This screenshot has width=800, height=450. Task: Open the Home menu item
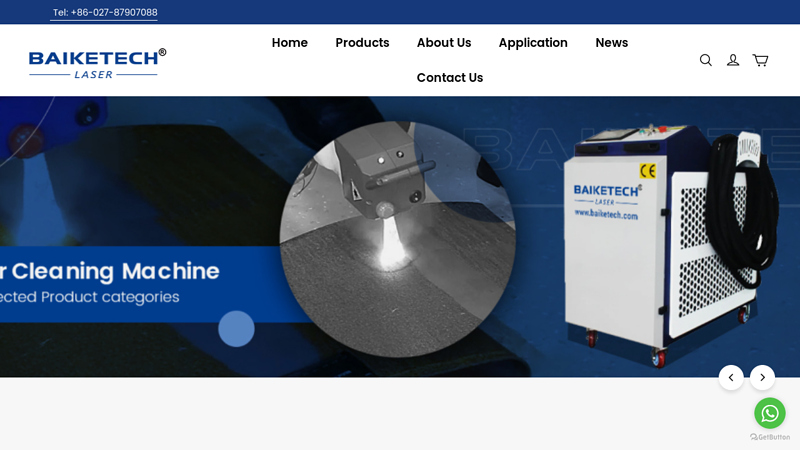[x=289, y=43]
